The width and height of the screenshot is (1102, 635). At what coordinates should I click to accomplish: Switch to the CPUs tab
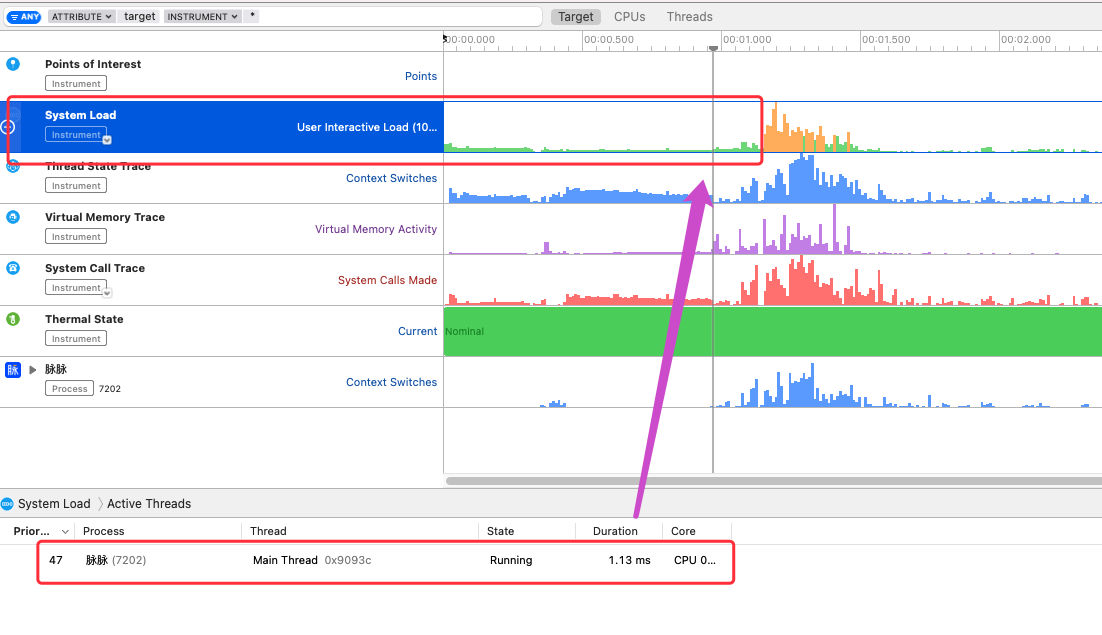tap(630, 17)
